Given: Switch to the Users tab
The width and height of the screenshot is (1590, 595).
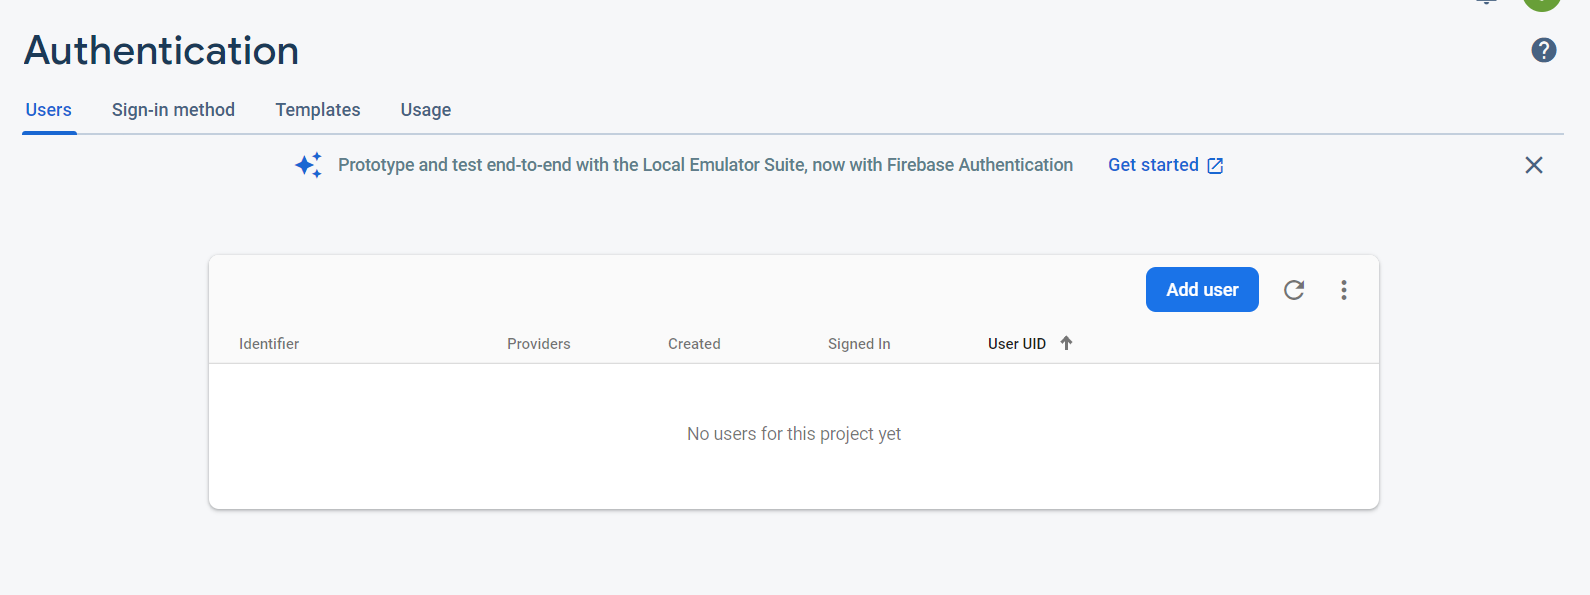Looking at the screenshot, I should [49, 110].
